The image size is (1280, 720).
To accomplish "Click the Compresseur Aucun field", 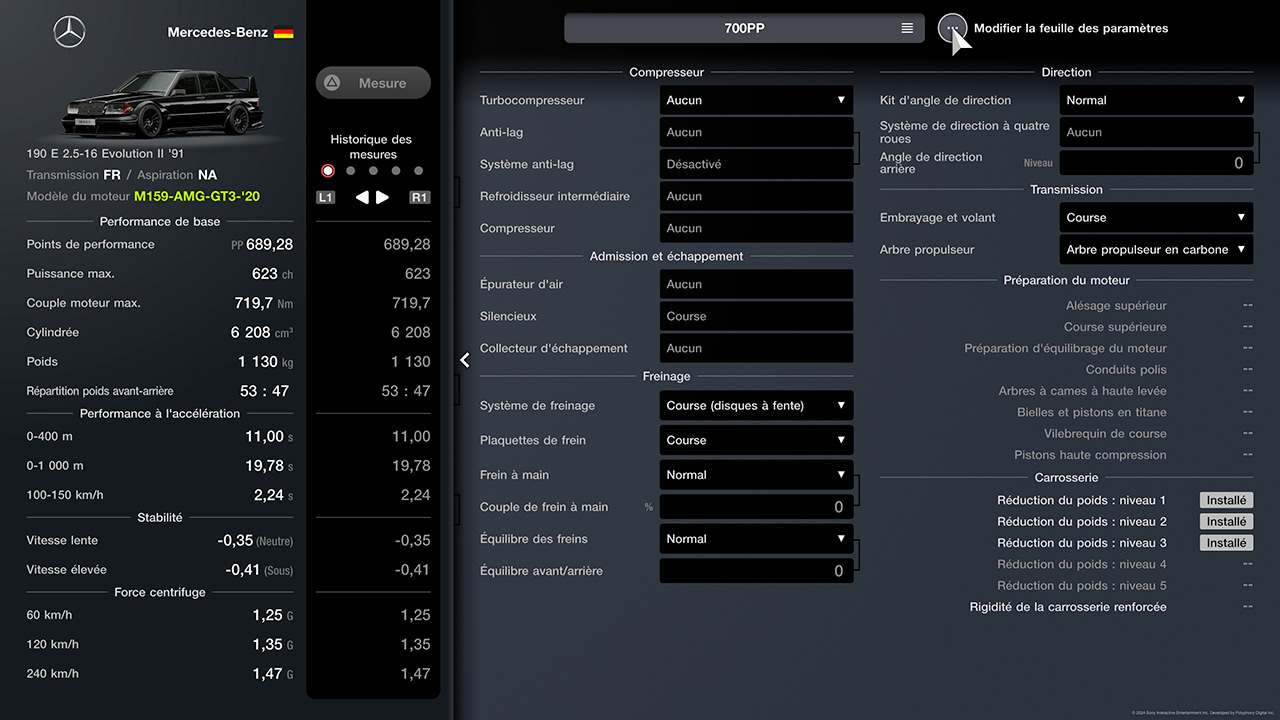I will (757, 228).
